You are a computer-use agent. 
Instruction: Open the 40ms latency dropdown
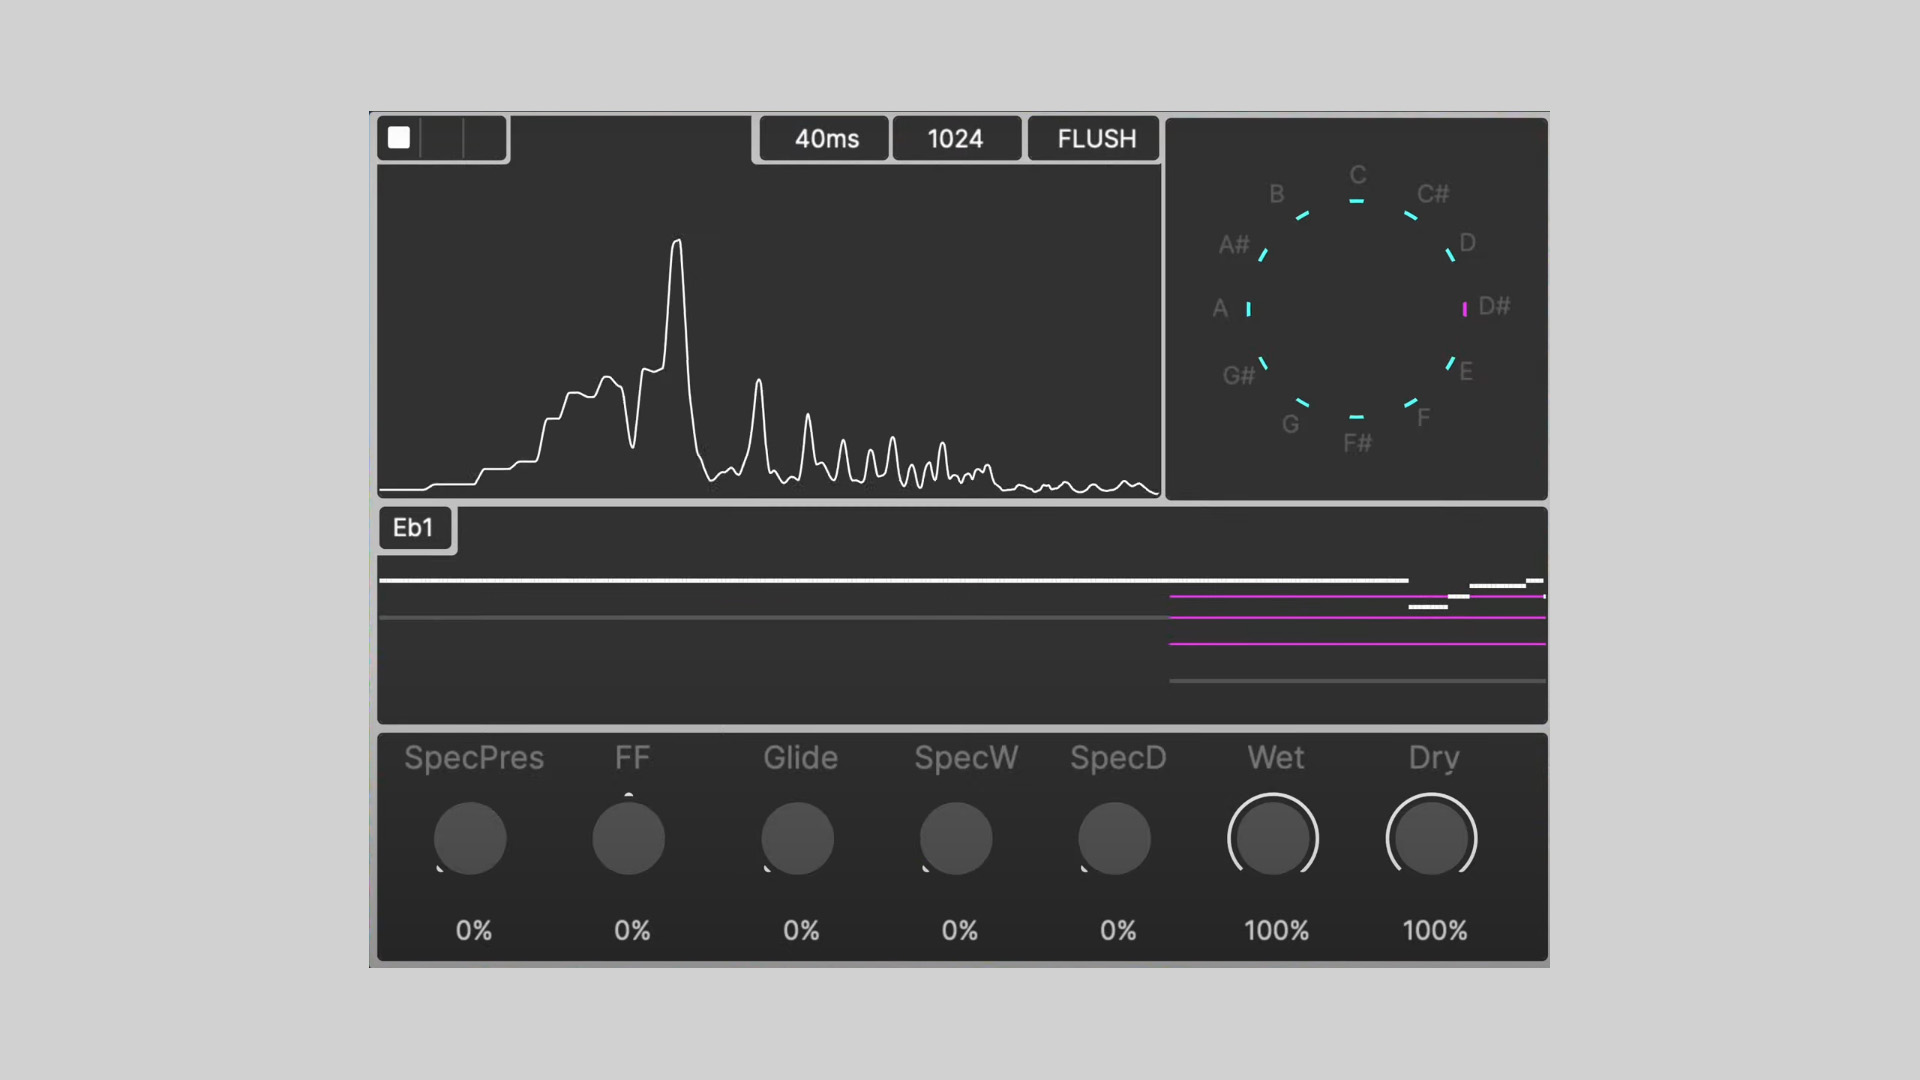pos(826,139)
